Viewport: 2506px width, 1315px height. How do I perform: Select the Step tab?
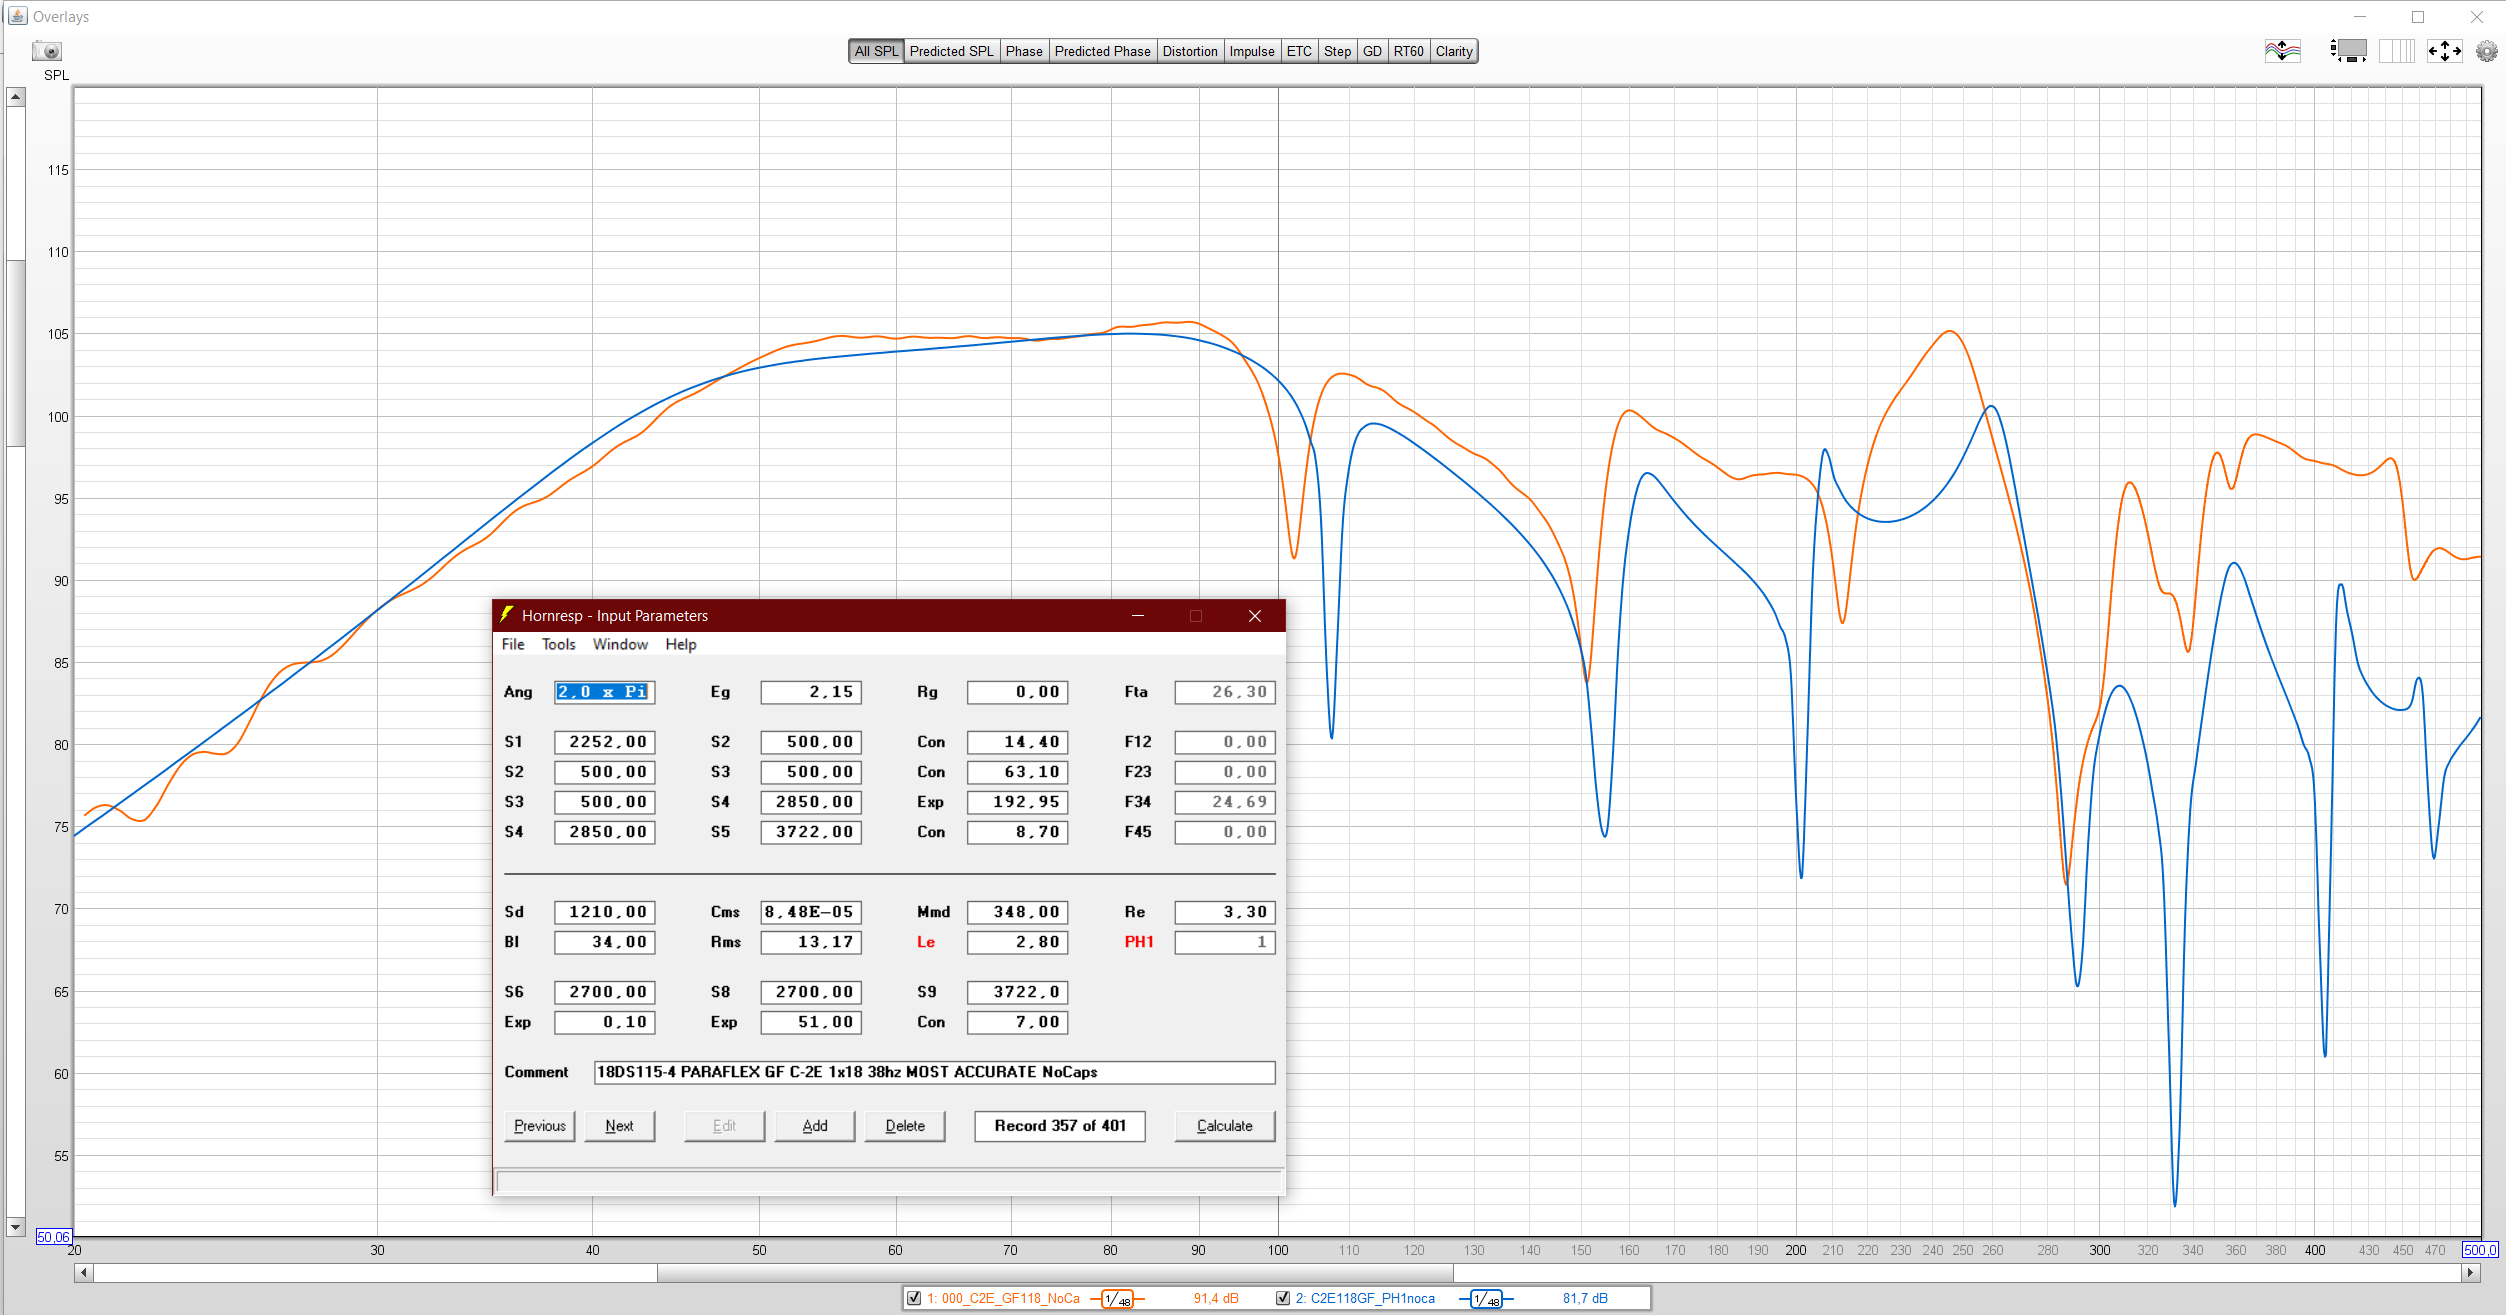1337,51
